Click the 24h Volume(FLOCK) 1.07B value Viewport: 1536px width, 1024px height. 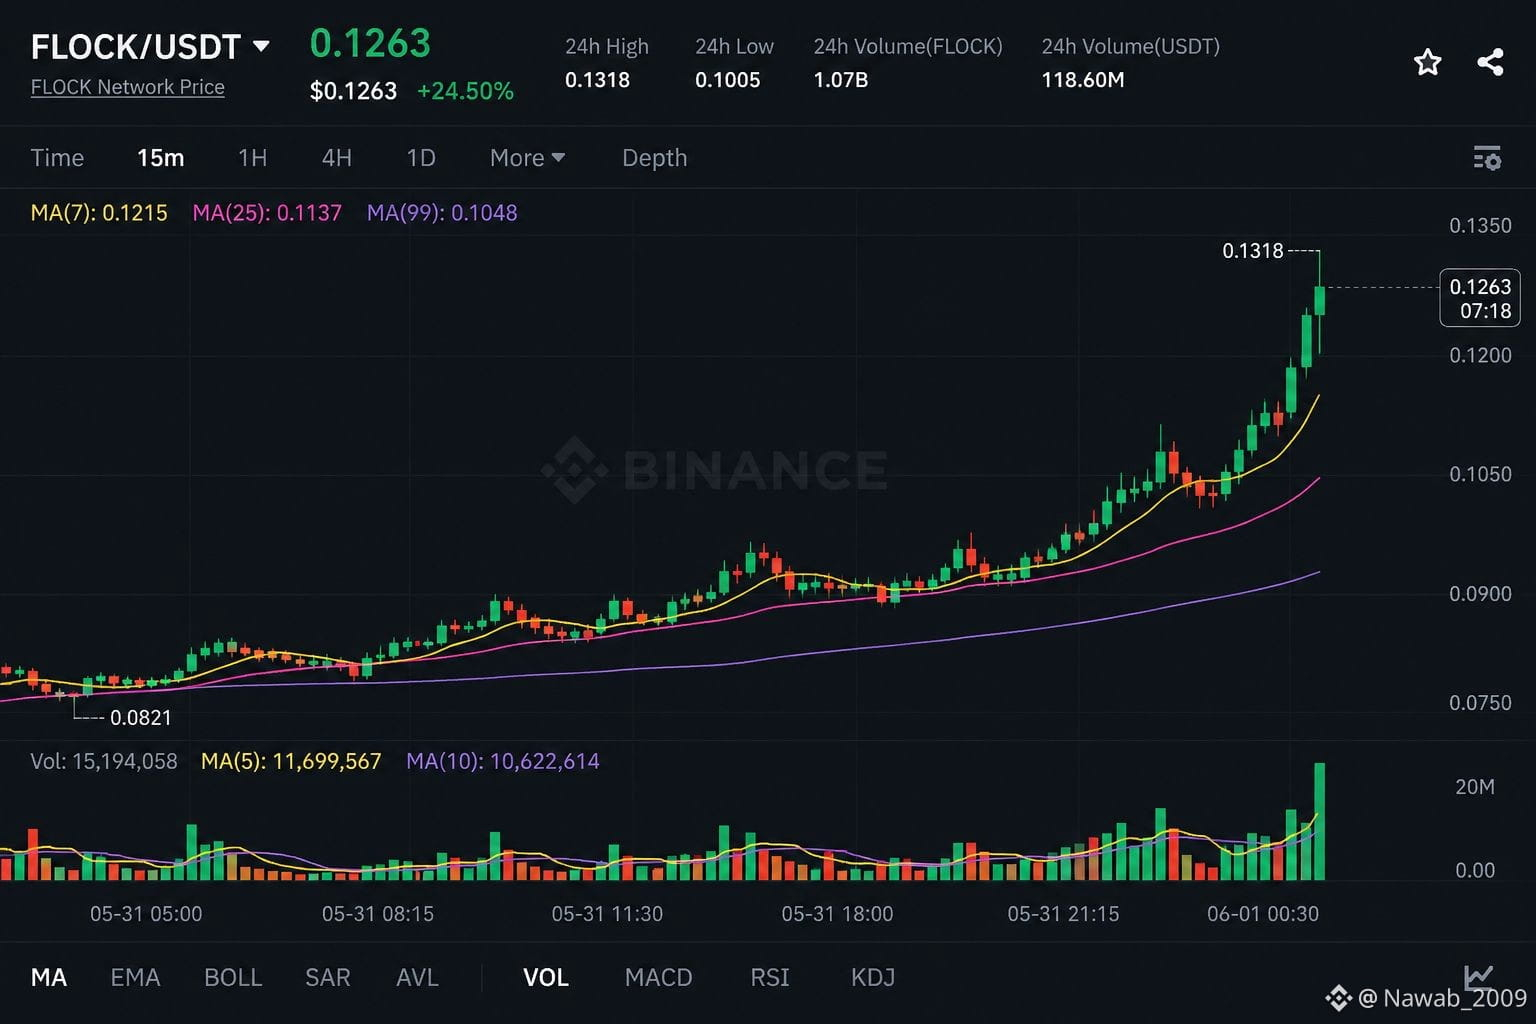(x=840, y=80)
